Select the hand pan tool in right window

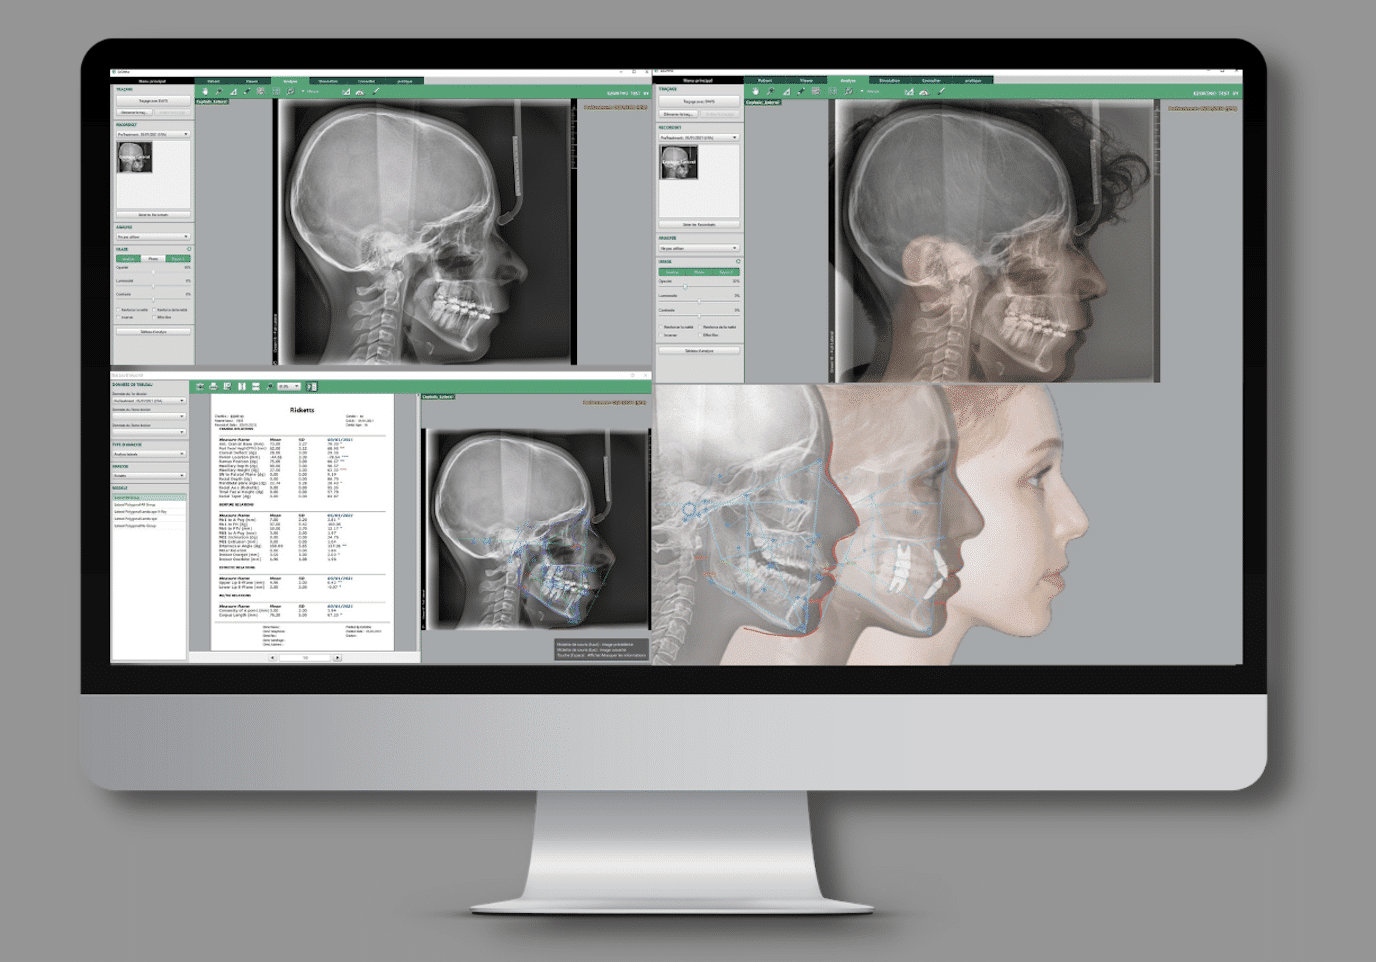point(756,91)
